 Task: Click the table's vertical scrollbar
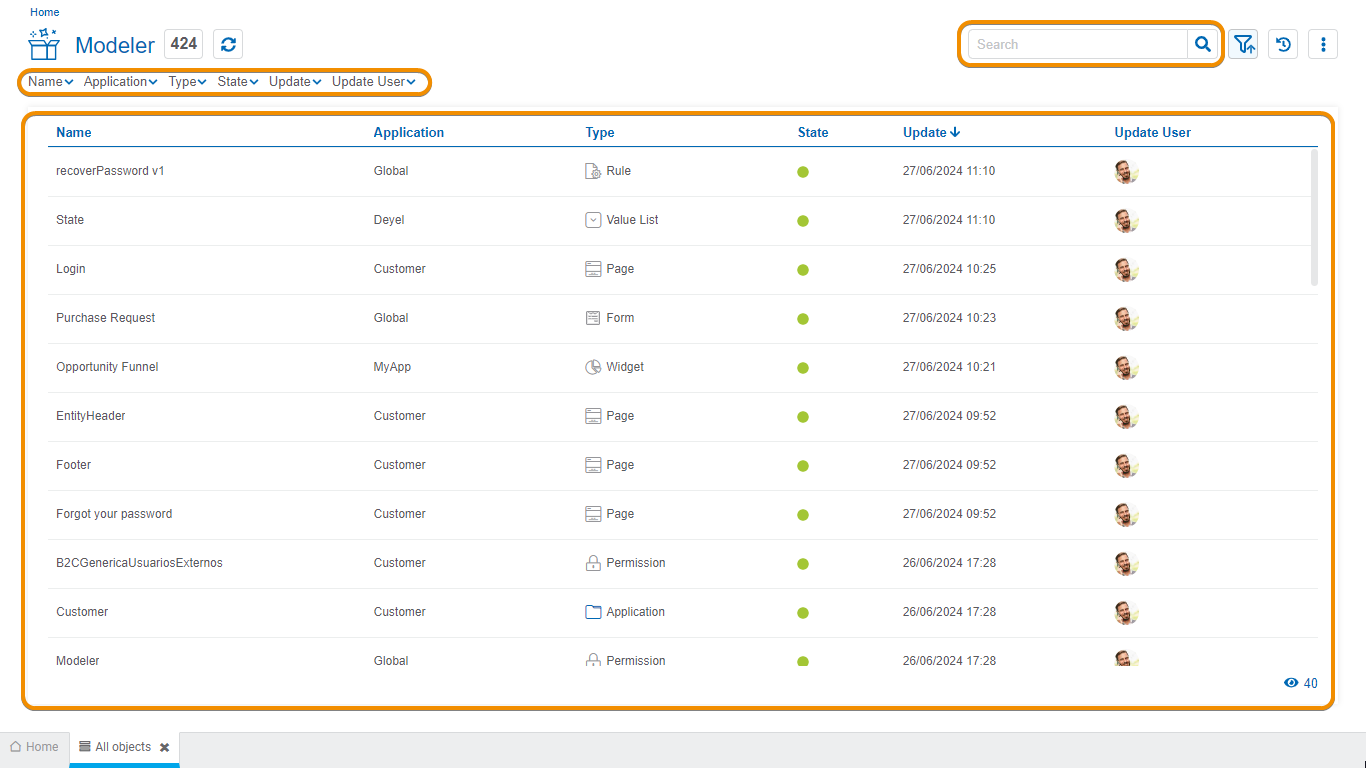click(x=1314, y=217)
